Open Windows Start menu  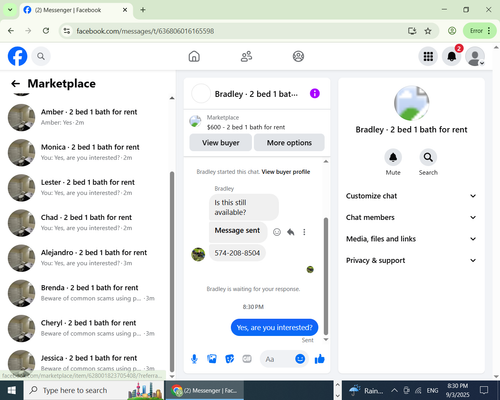coord(11,390)
